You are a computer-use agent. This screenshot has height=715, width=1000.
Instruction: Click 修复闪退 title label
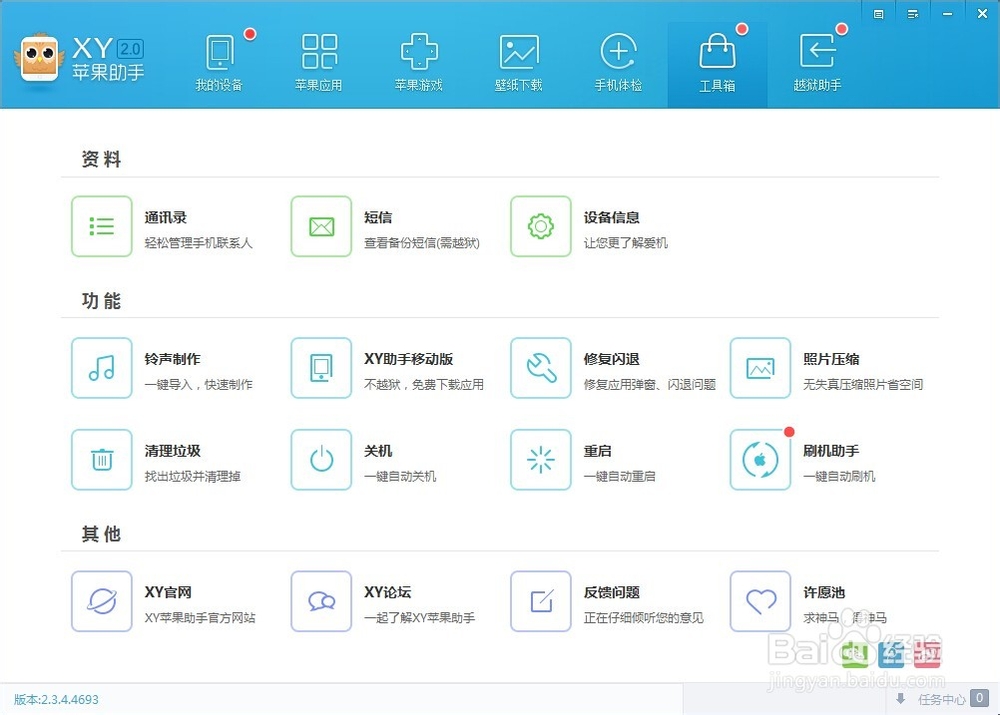click(x=612, y=359)
